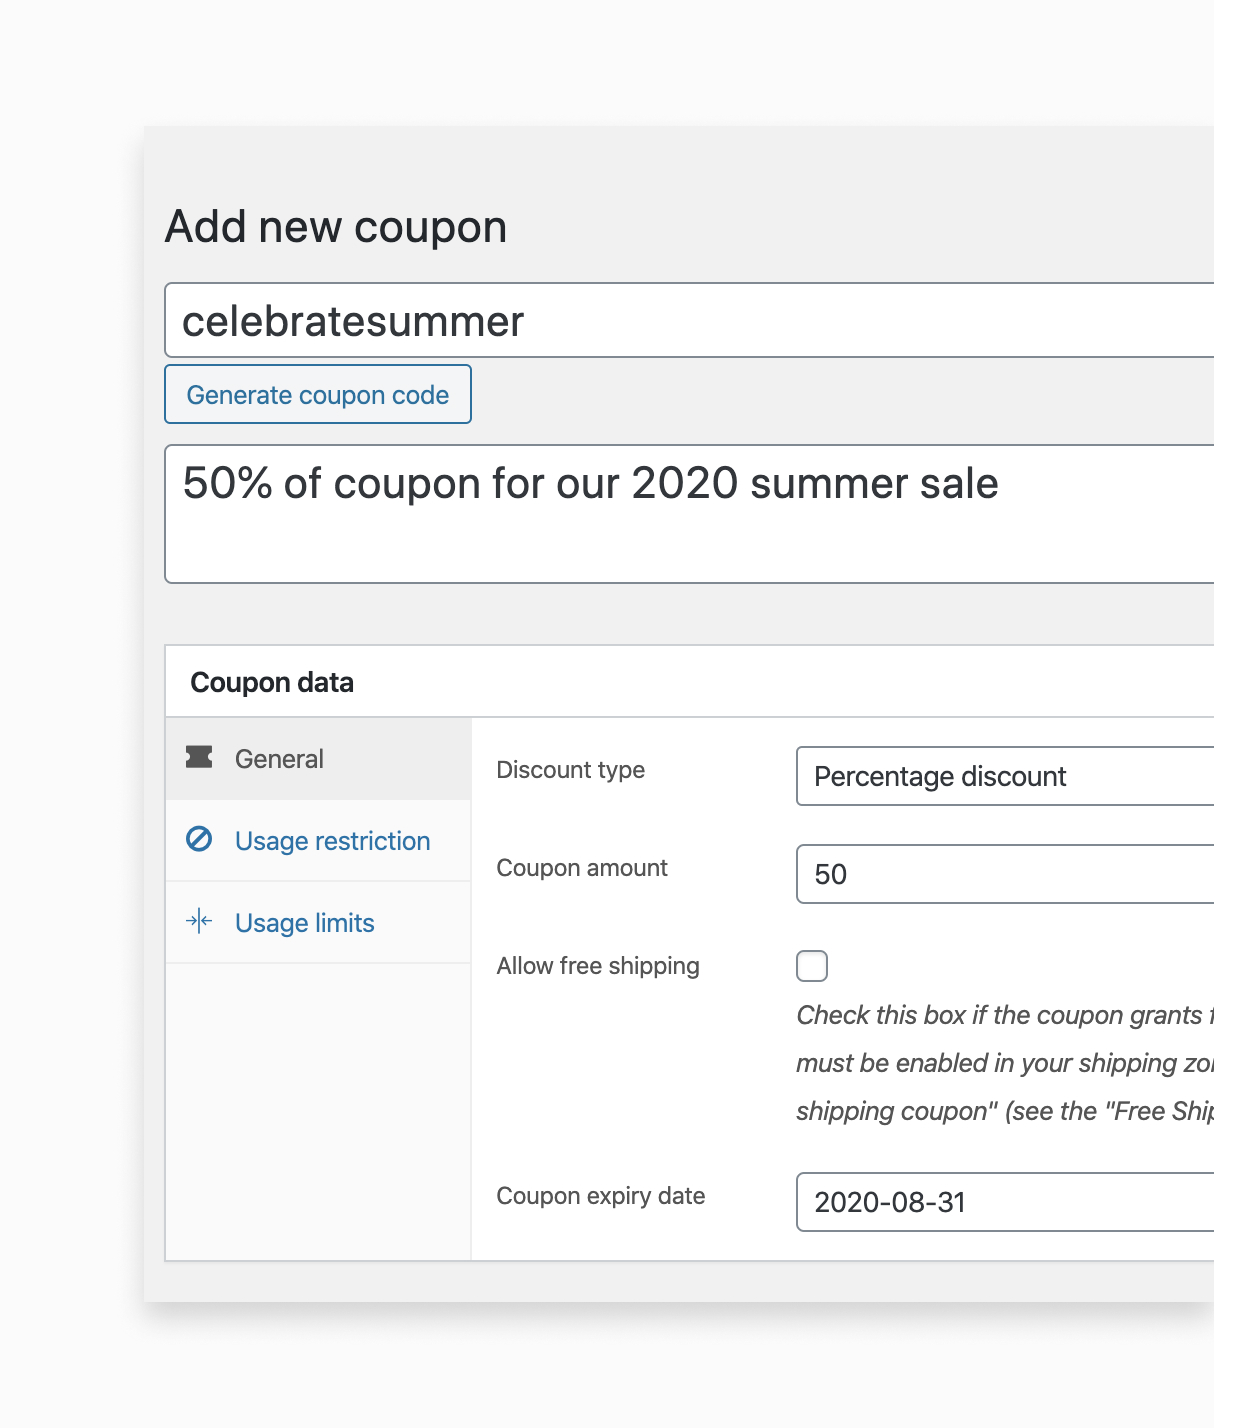Open the Usage limits tab
1246x1428 pixels.
pos(304,923)
